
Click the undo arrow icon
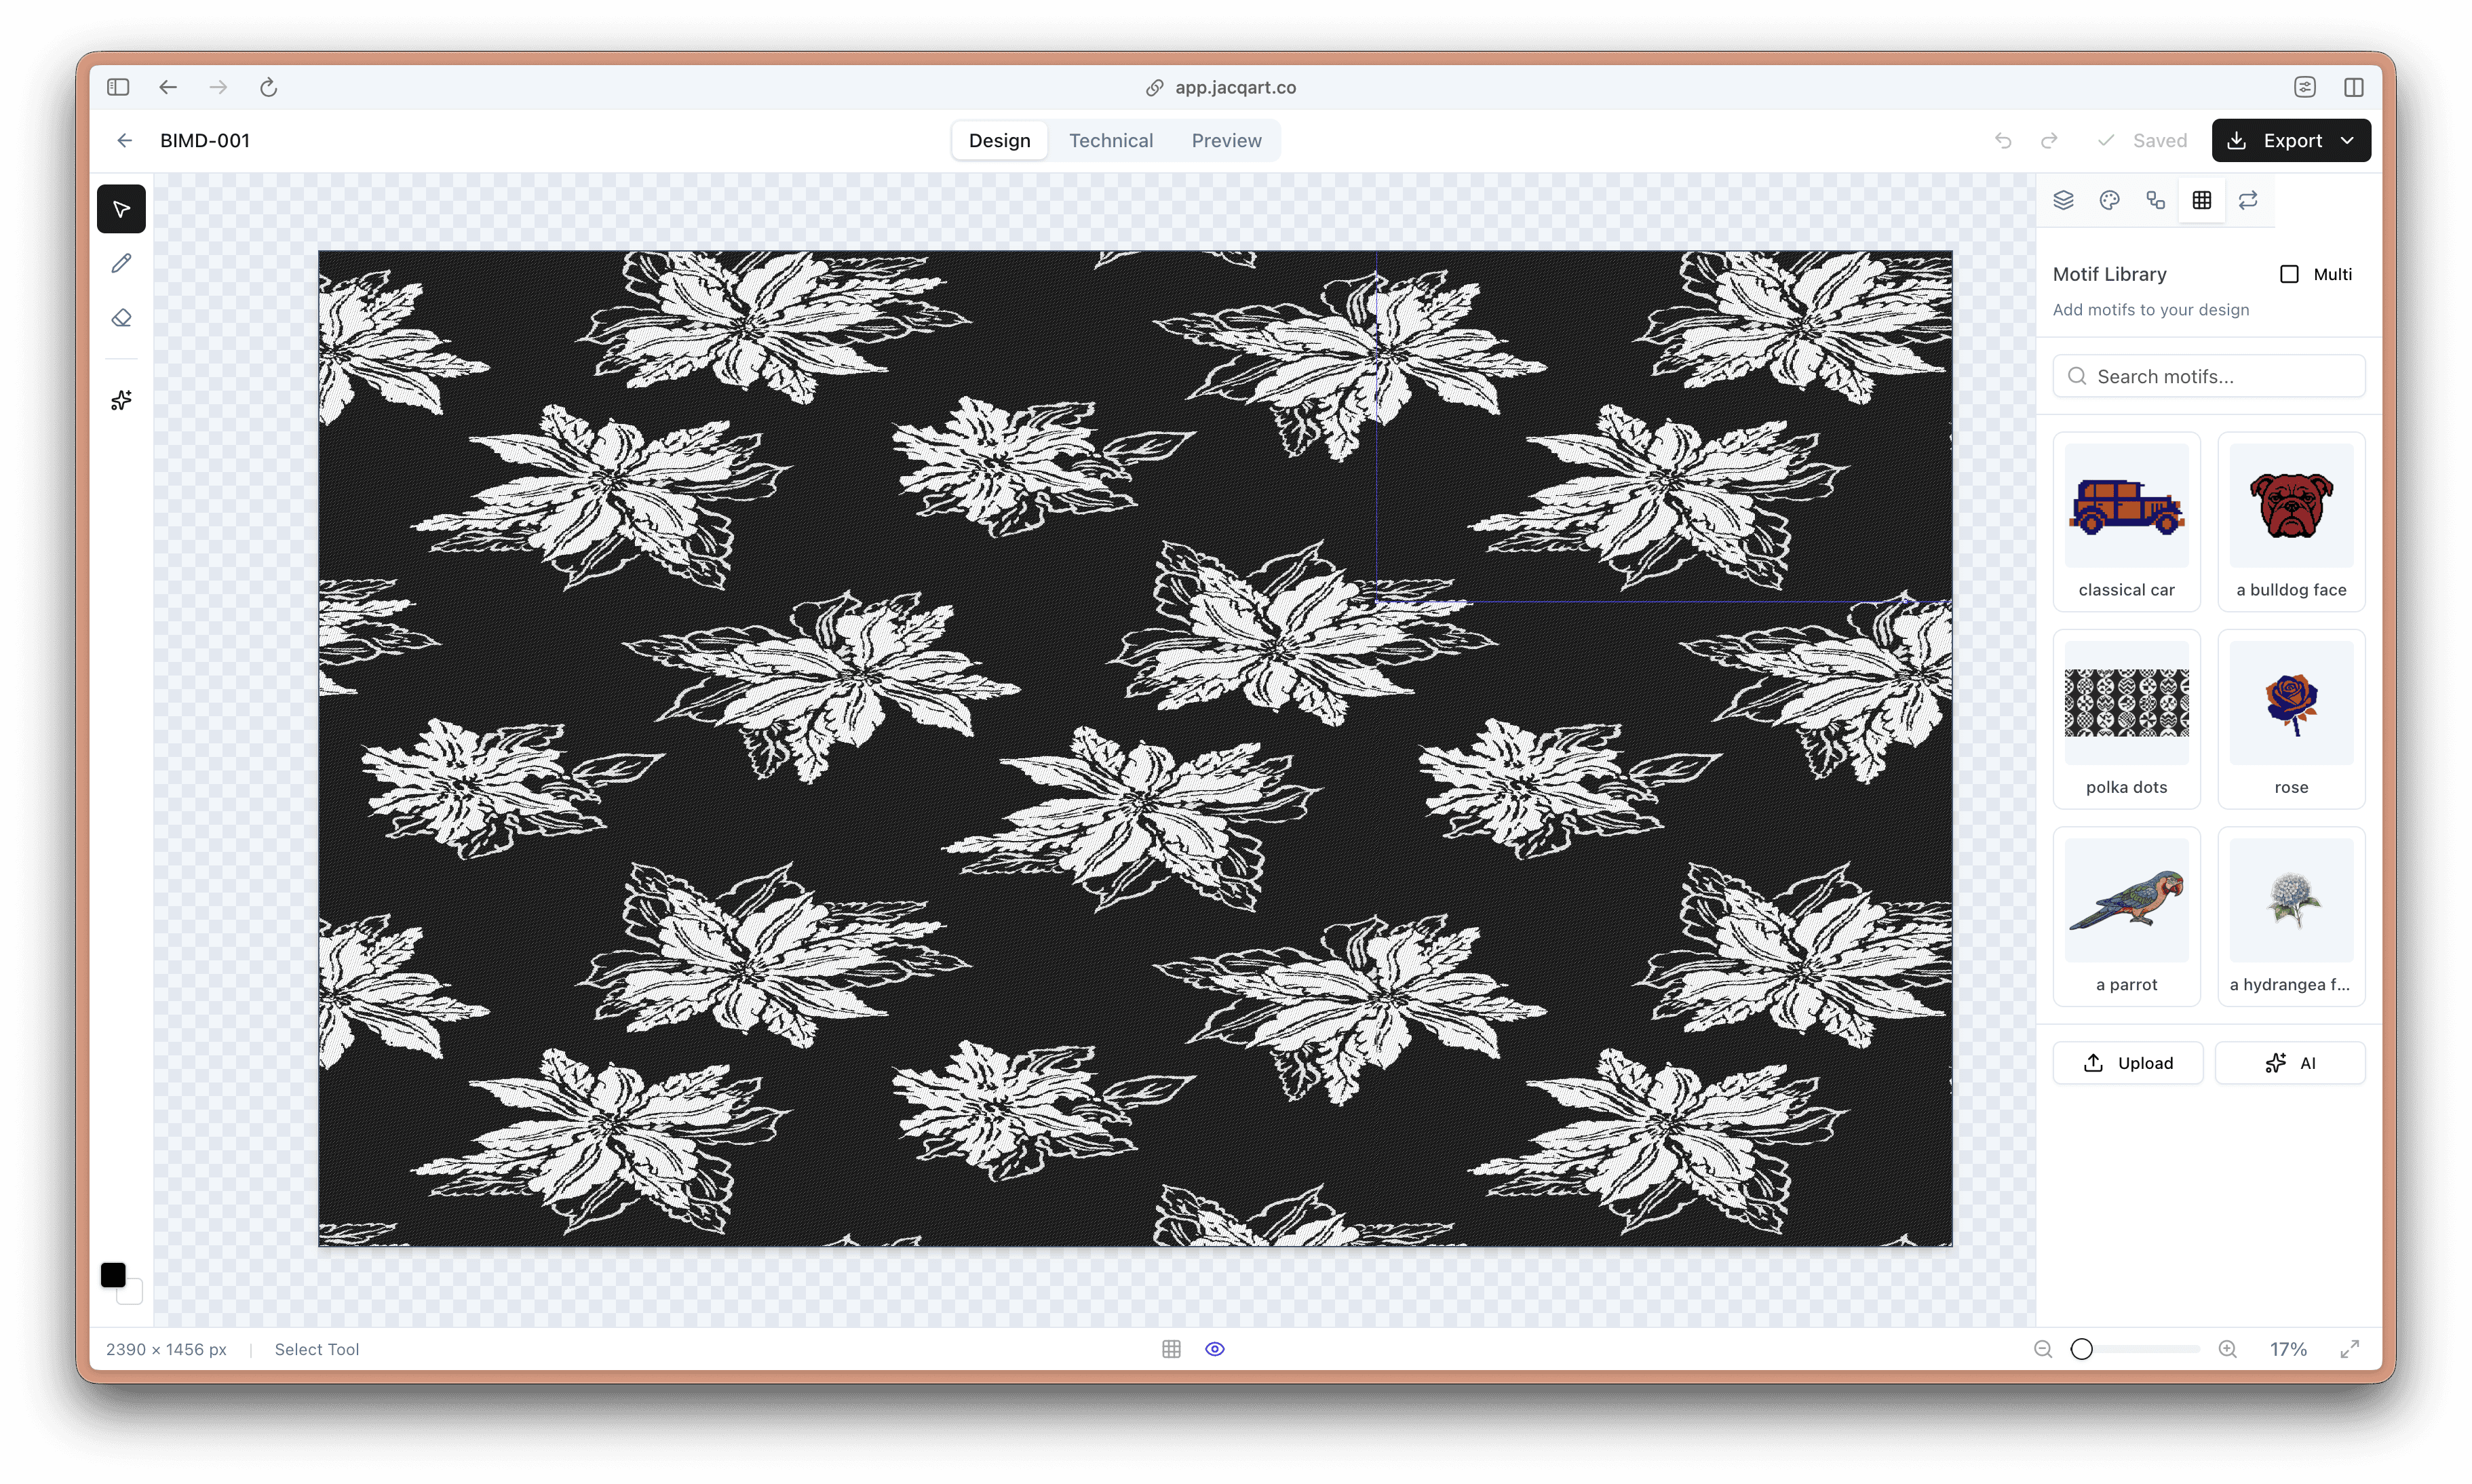[x=2002, y=141]
